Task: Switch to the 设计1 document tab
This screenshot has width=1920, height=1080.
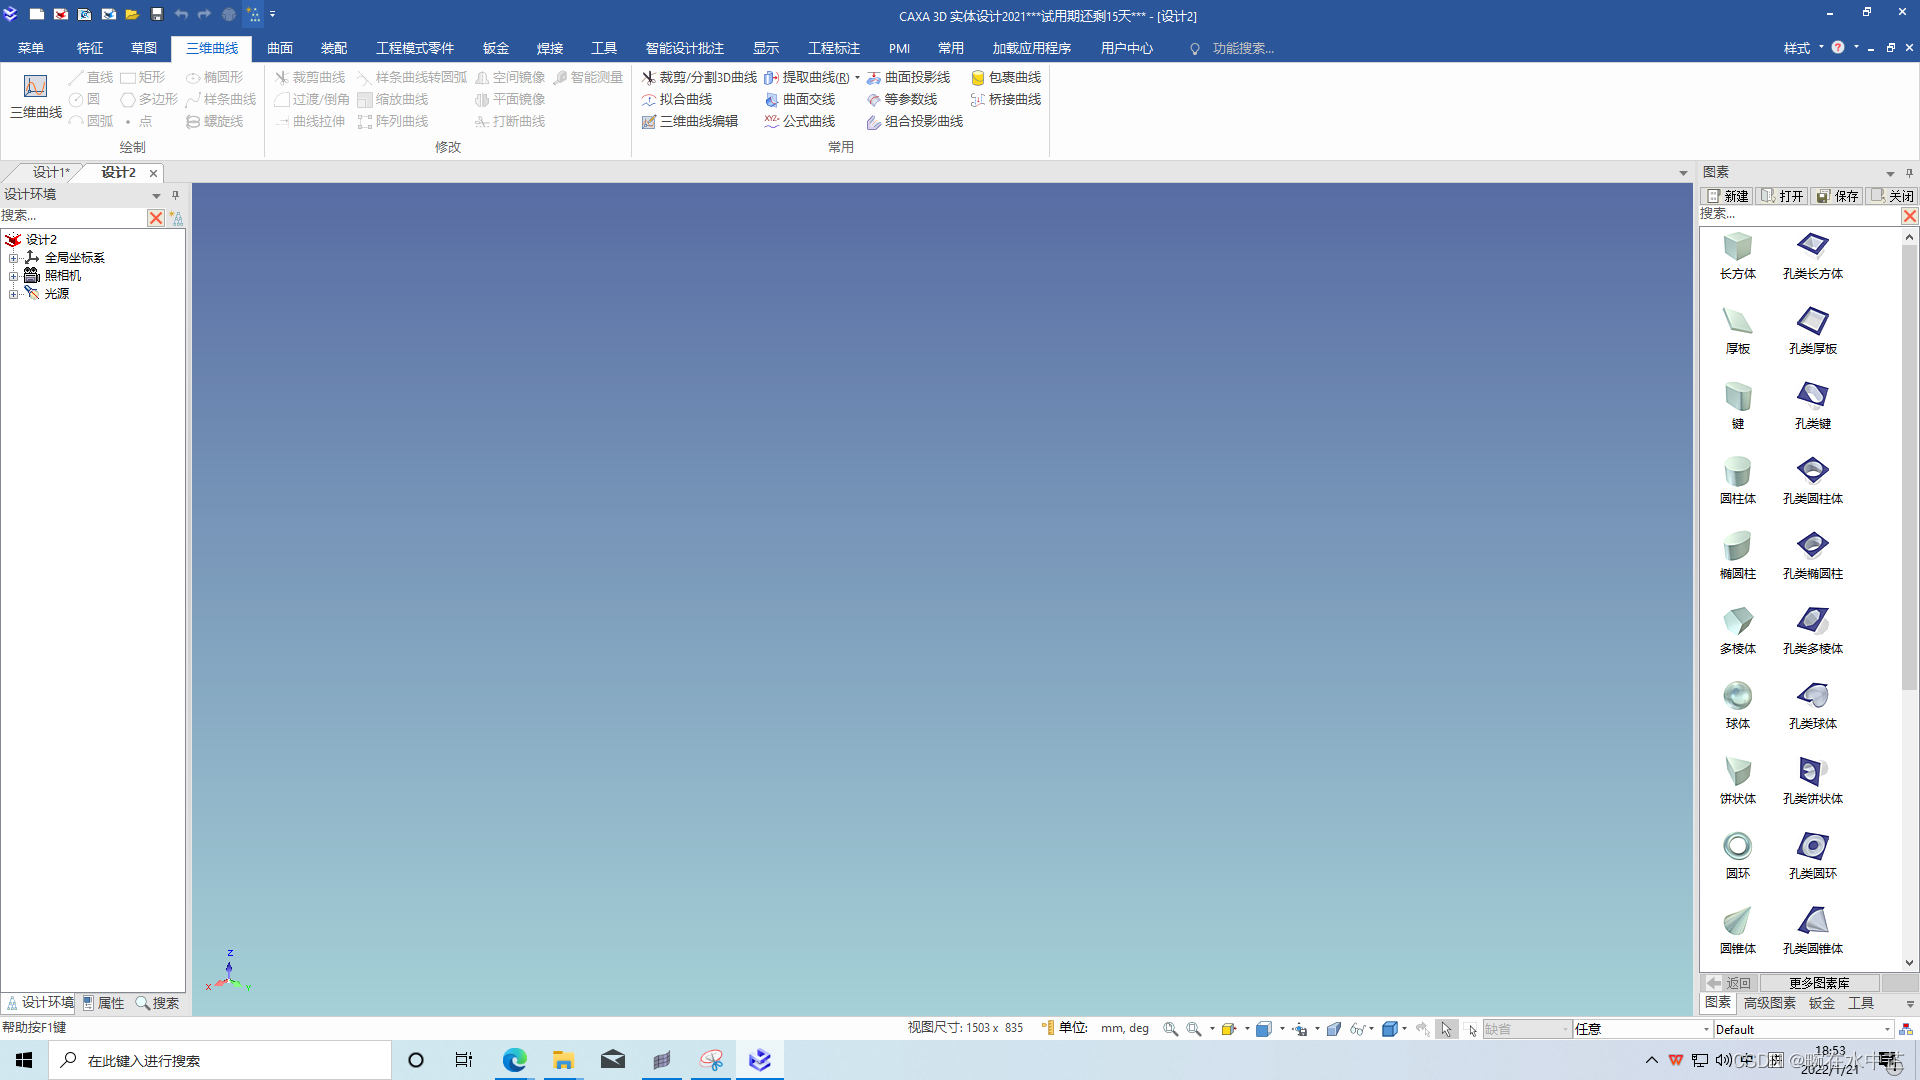Action: coord(50,172)
